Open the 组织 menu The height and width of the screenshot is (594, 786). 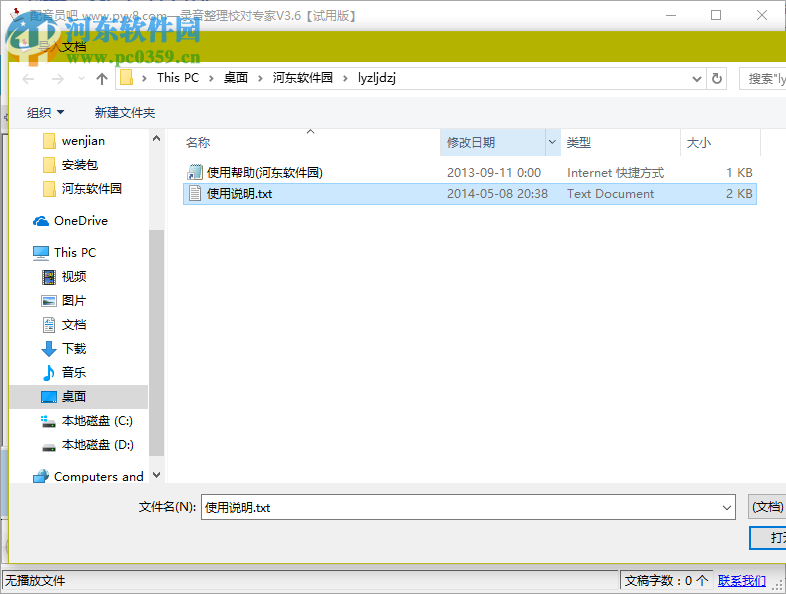click(x=45, y=112)
